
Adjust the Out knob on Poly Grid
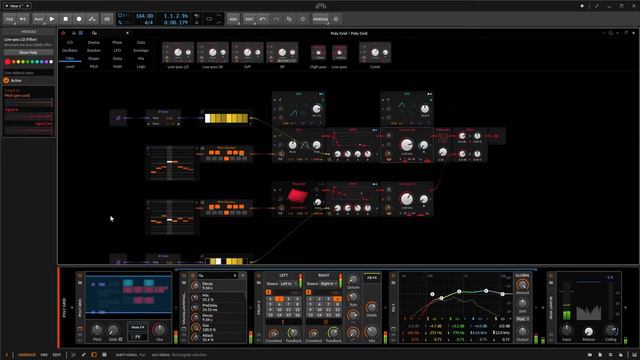tap(160, 330)
